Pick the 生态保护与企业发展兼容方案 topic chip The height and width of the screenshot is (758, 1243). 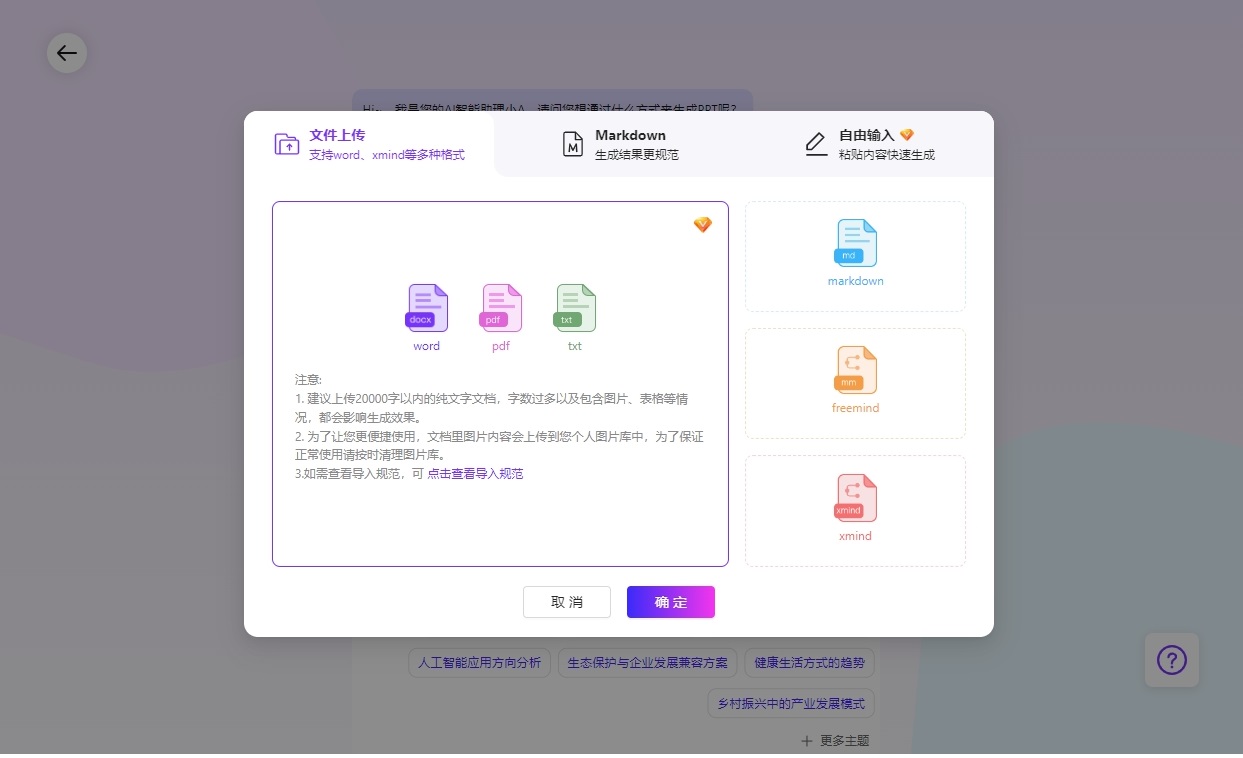pyautogui.click(x=647, y=663)
